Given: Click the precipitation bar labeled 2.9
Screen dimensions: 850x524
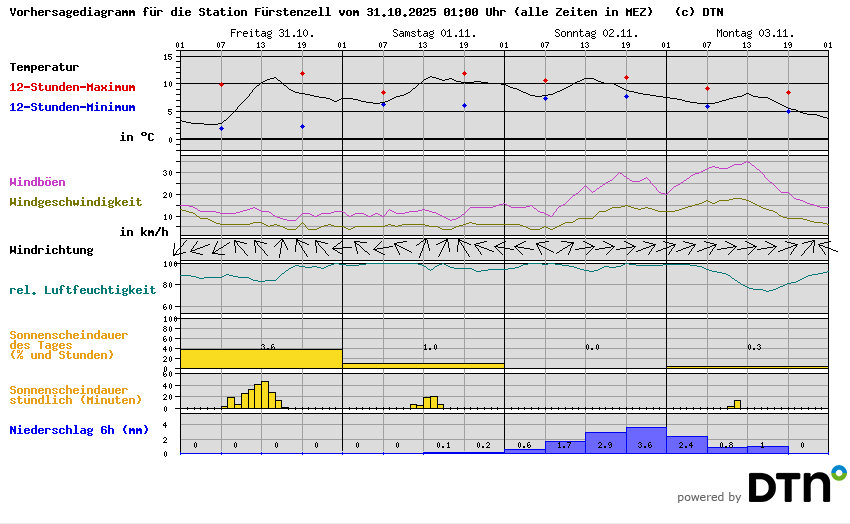Looking at the screenshot, I should 605,443.
